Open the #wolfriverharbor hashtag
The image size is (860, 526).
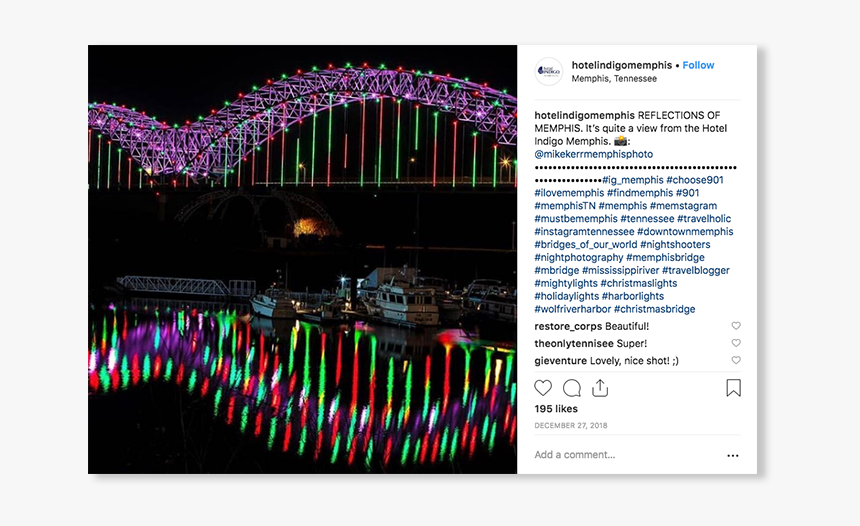pos(573,309)
